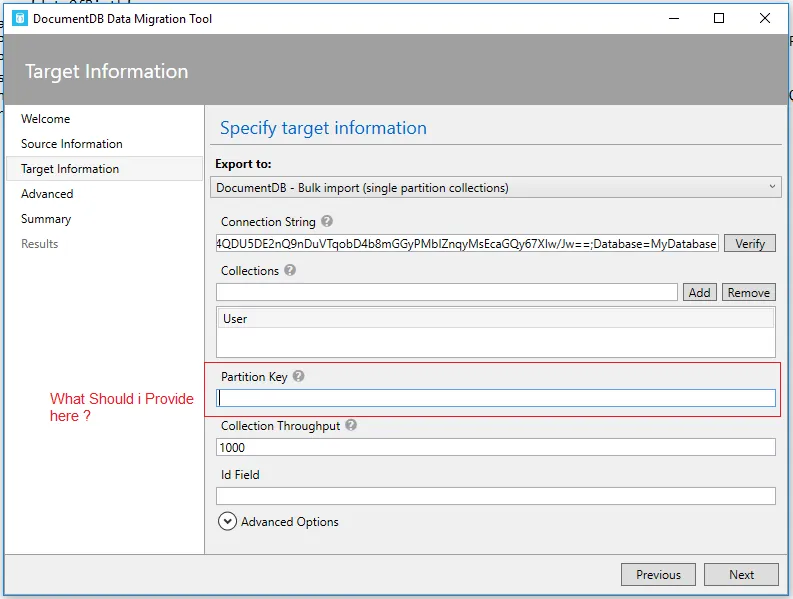Close the Data Migration Tool window
This screenshot has height=599, width=793.
[x=765, y=19]
